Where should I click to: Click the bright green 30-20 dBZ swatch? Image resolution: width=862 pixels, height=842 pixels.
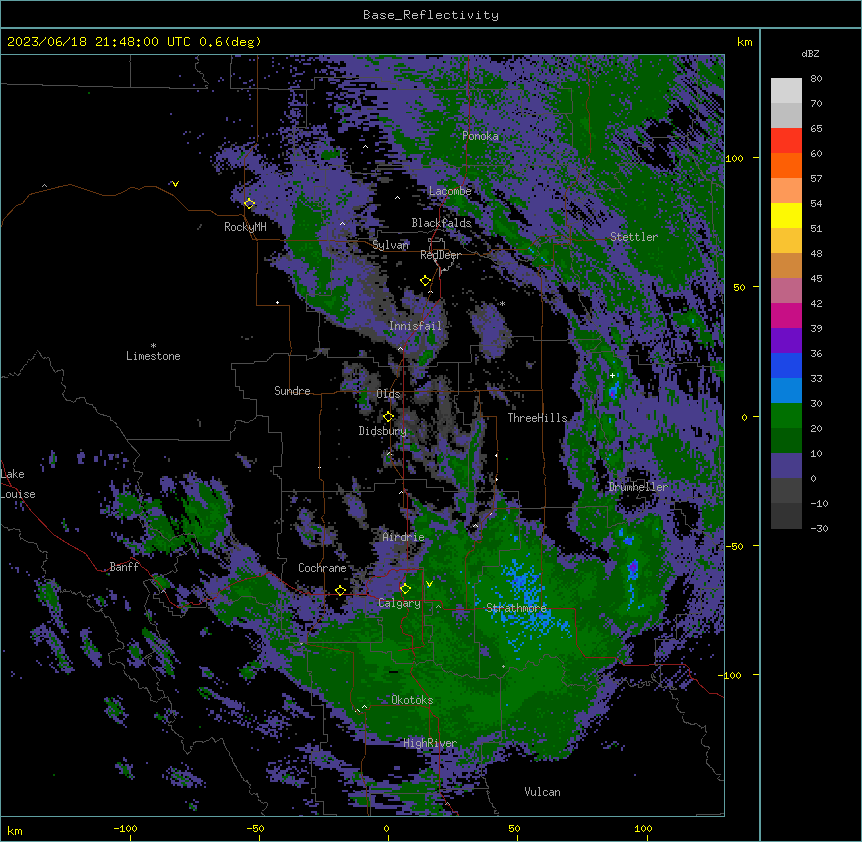(786, 416)
